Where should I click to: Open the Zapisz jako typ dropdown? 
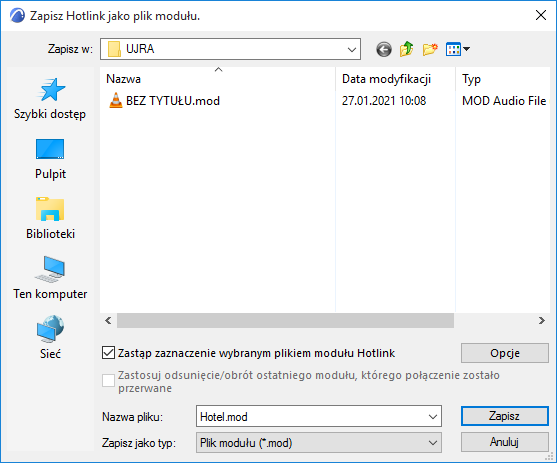319,443
